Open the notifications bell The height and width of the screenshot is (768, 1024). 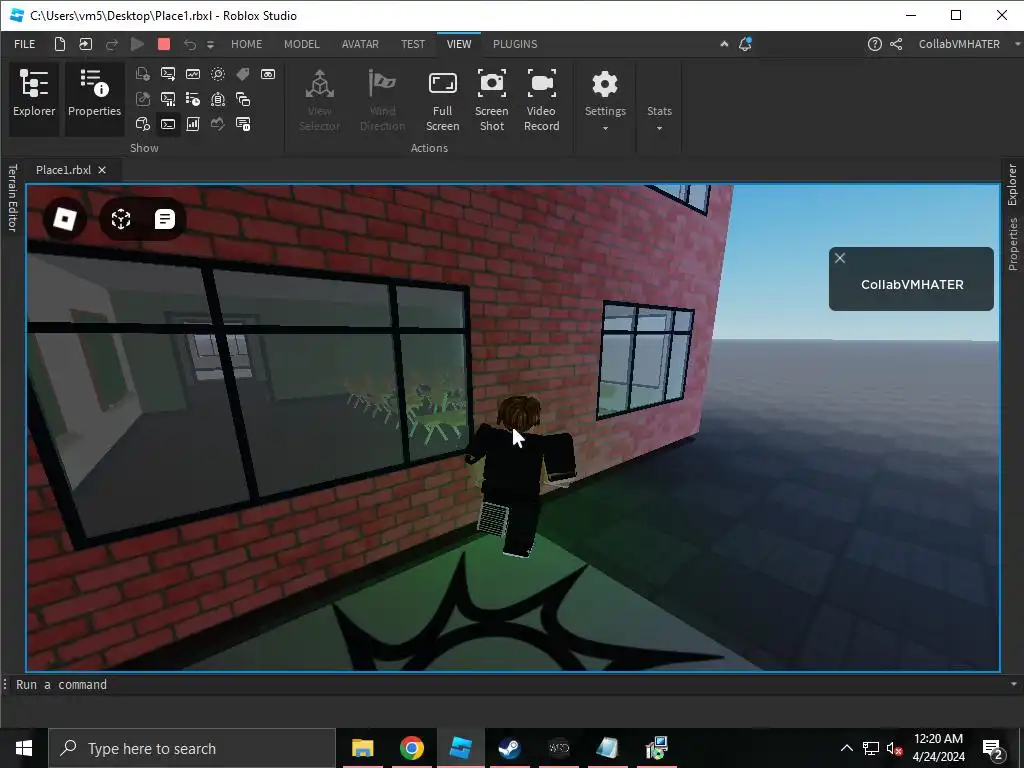click(x=744, y=44)
